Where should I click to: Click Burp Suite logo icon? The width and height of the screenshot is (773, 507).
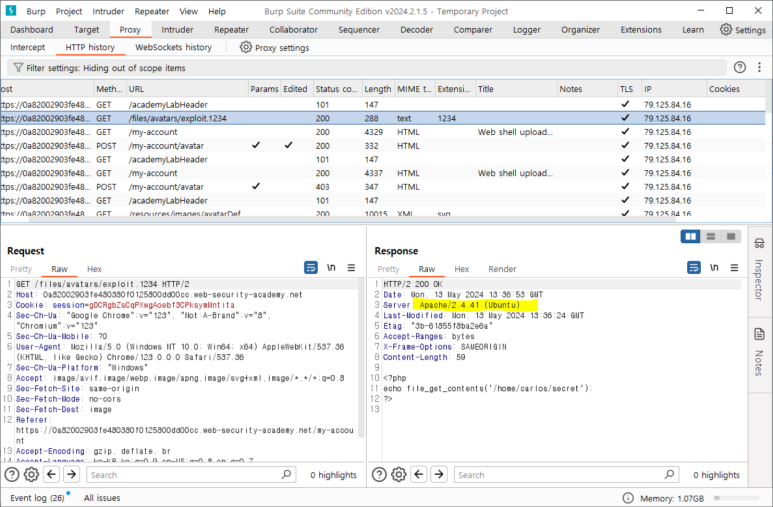click(x=10, y=10)
